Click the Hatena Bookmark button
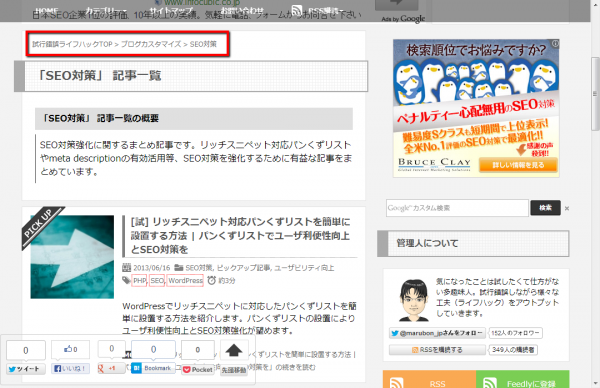600x388 pixels. coord(153,368)
